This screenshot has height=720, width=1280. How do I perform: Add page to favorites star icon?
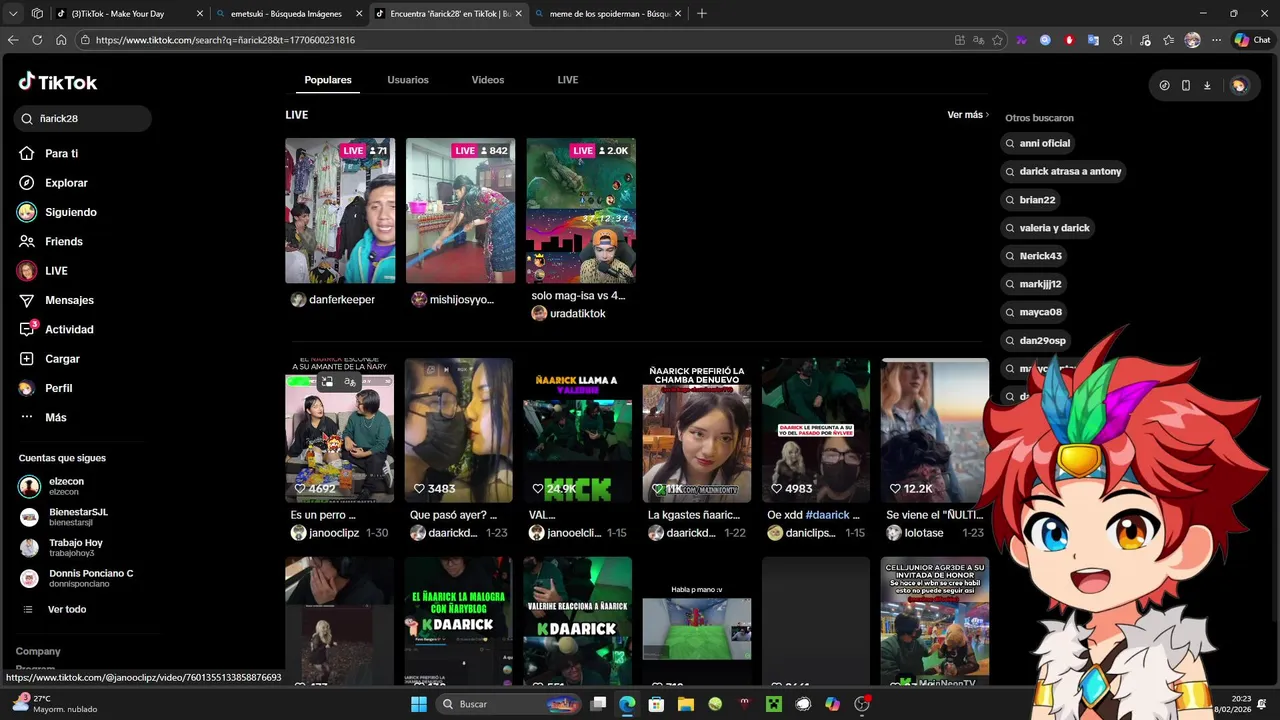[997, 40]
